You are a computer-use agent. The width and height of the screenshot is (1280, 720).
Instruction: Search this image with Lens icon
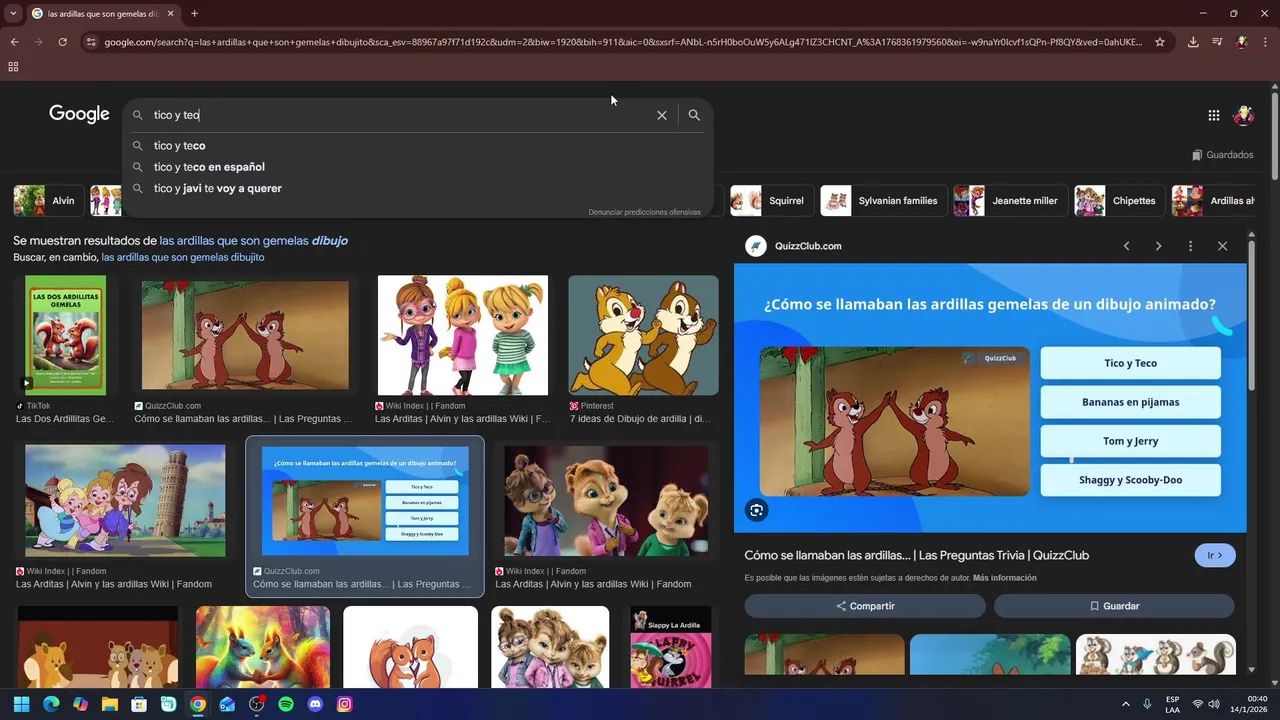point(756,511)
